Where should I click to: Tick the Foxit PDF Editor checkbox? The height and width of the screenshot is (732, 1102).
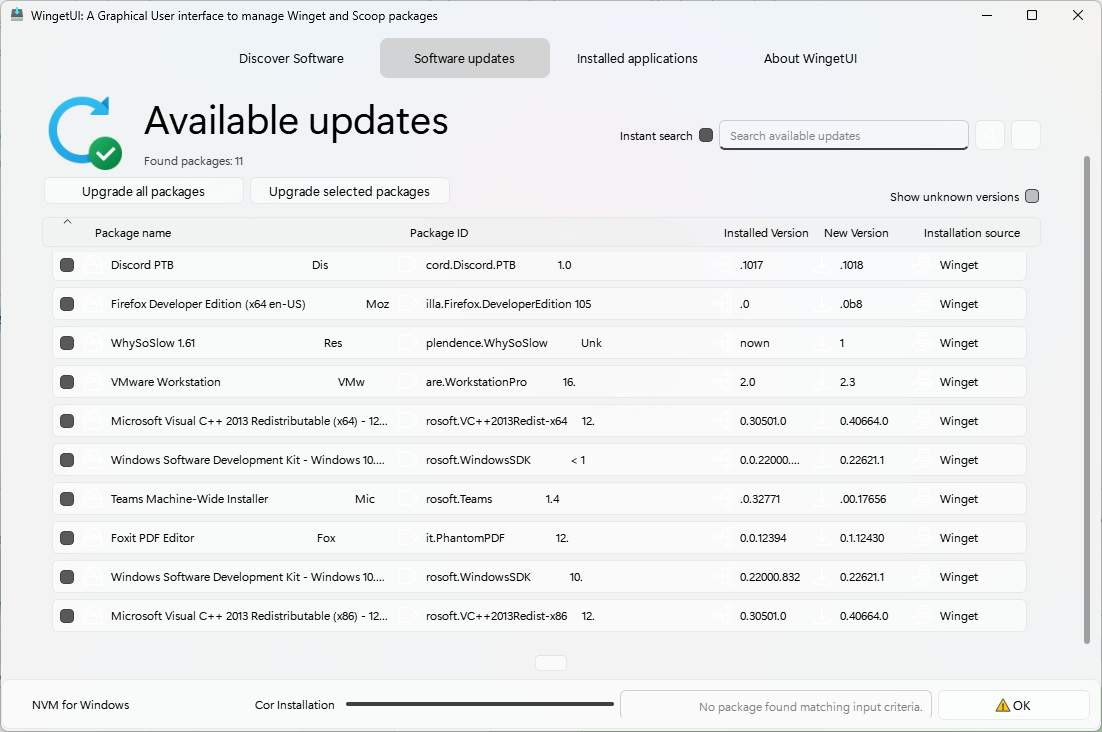coord(67,538)
